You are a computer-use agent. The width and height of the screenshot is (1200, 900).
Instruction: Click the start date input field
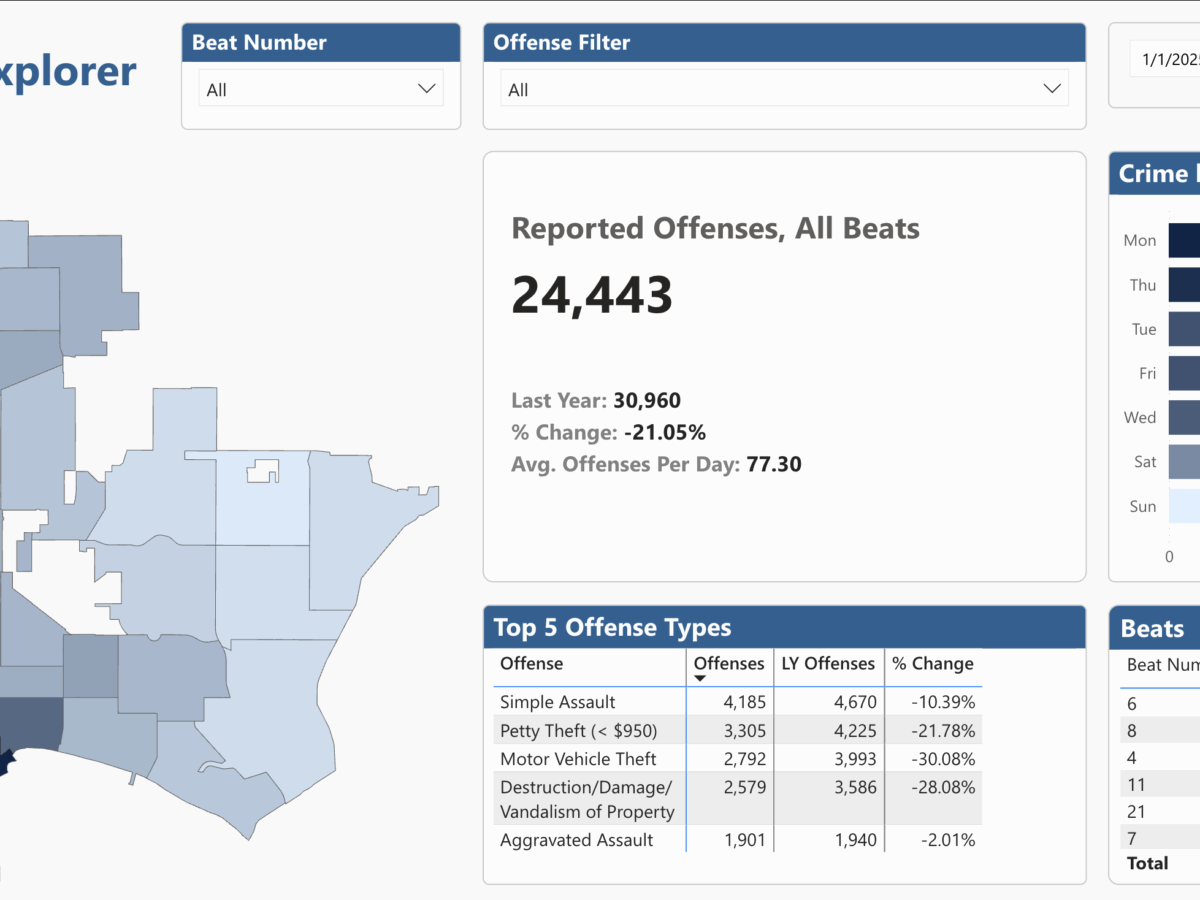1166,60
